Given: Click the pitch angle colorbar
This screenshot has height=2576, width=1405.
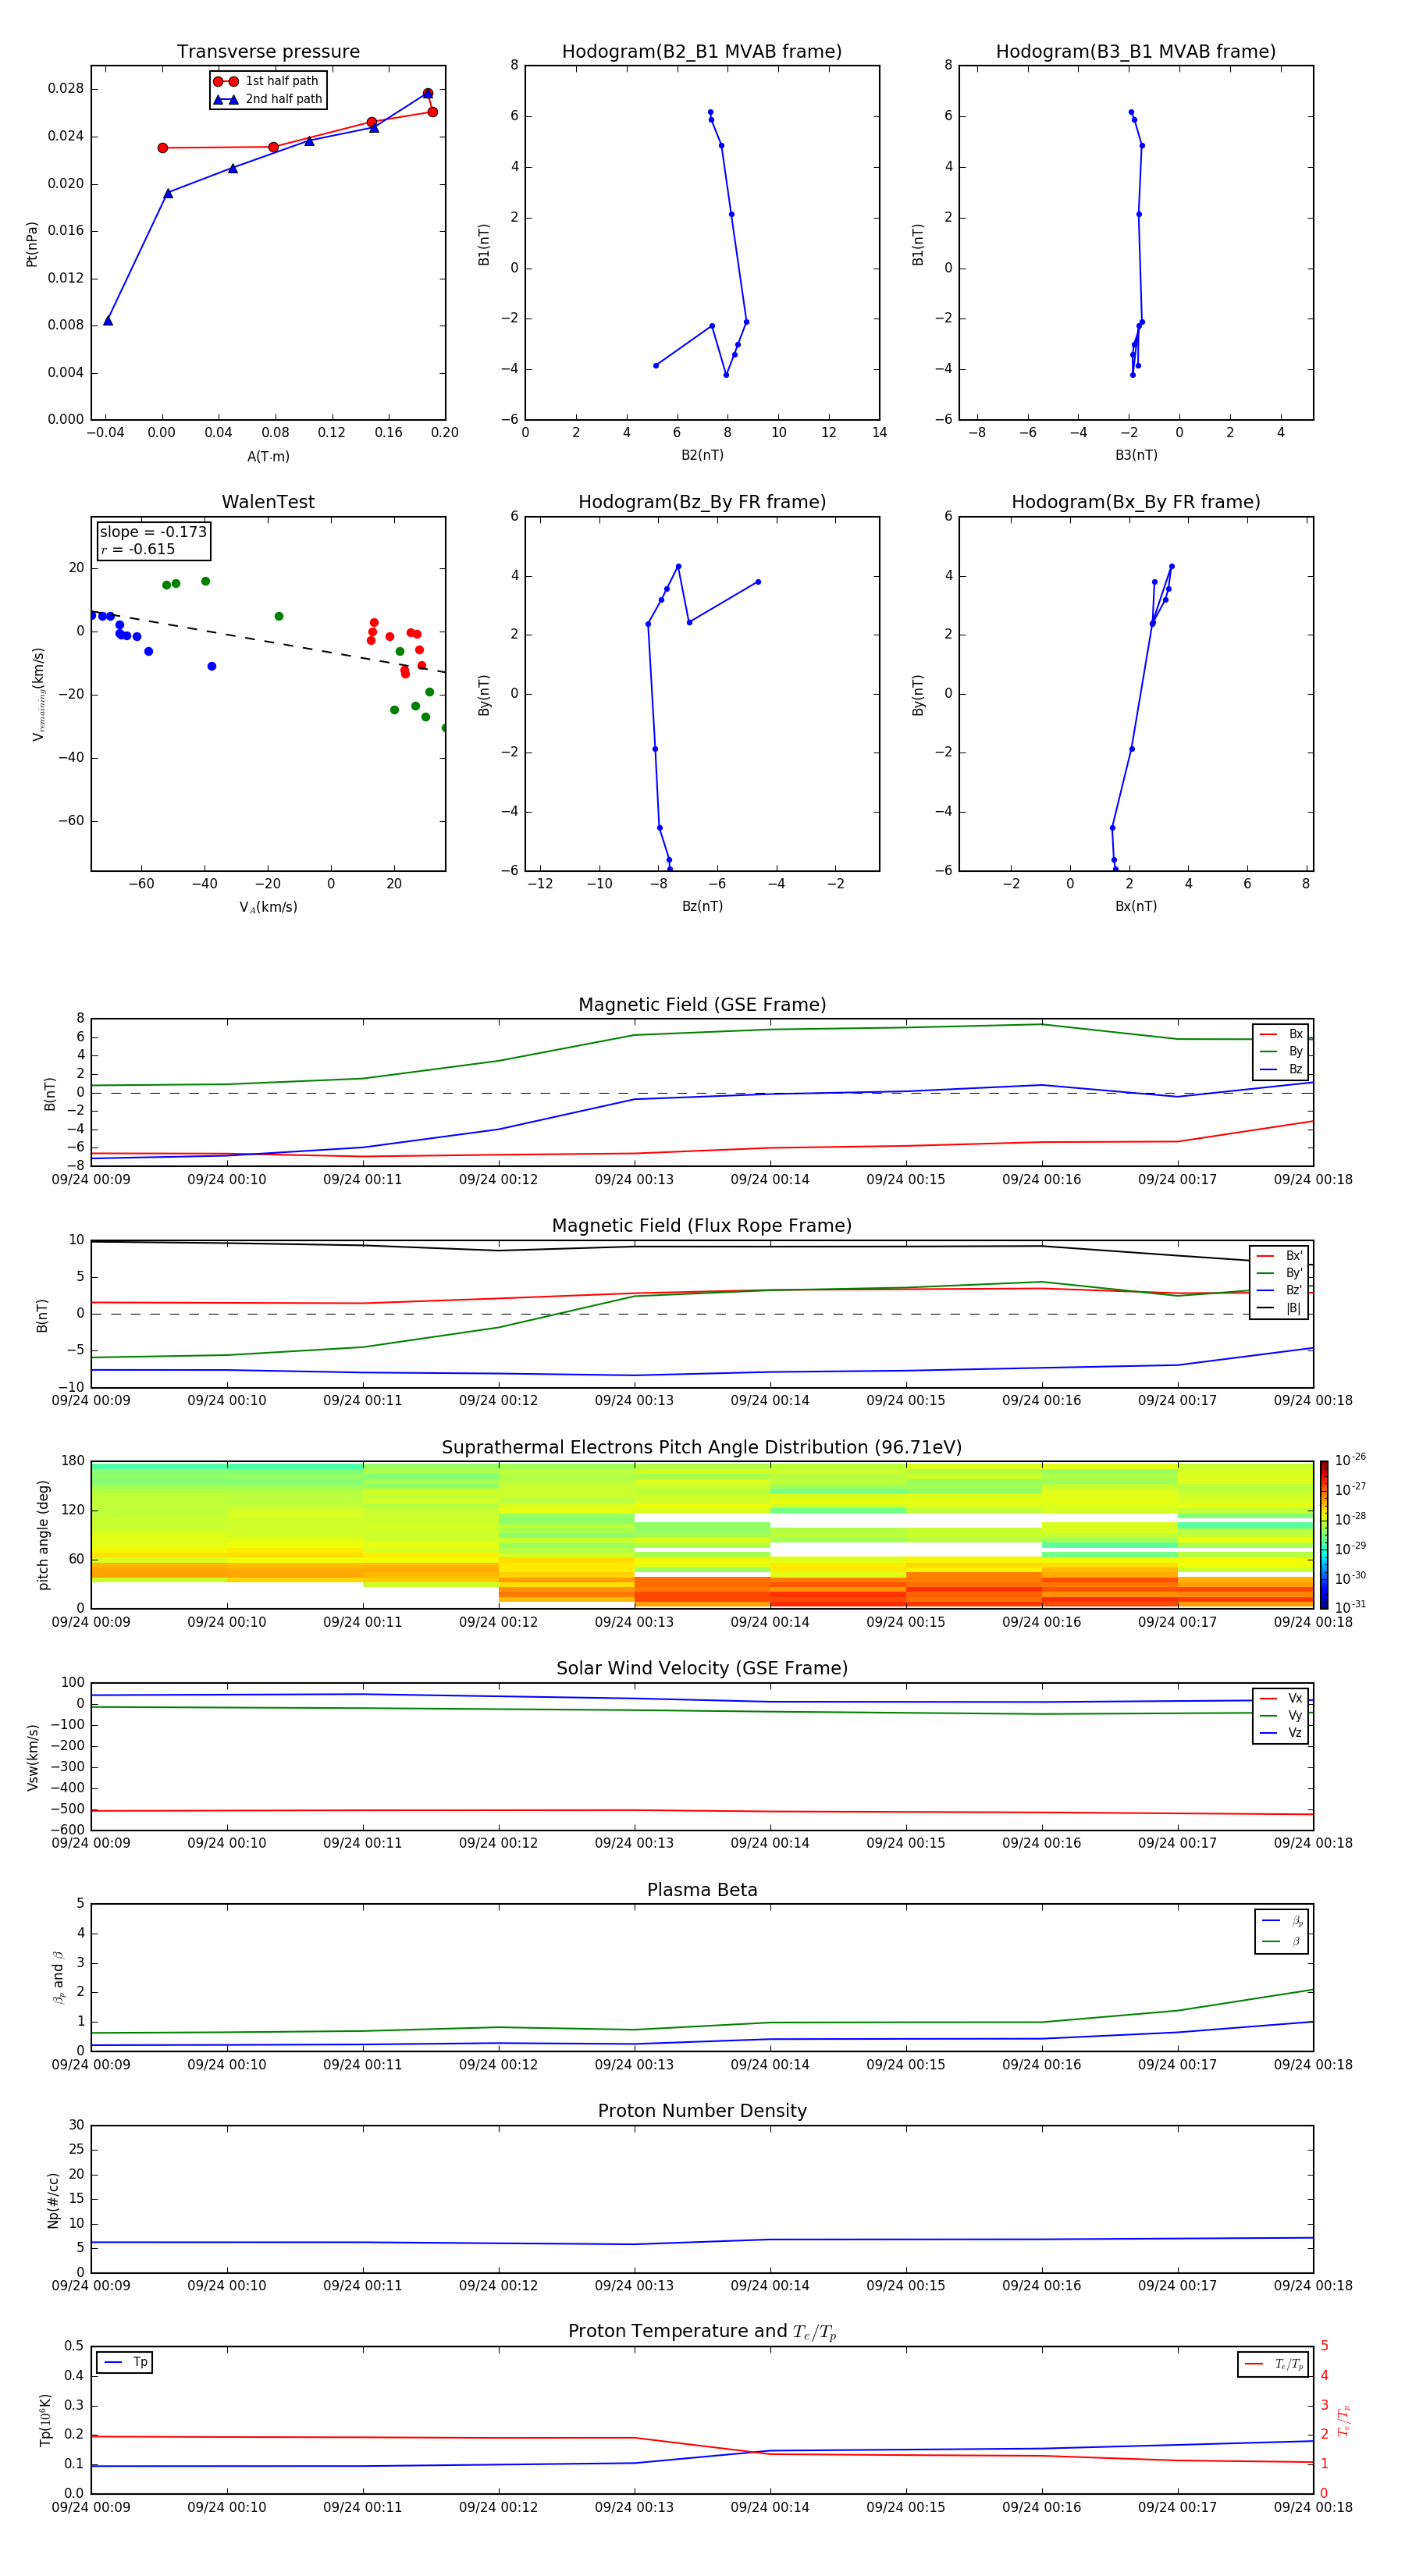Looking at the screenshot, I should click(1324, 1535).
